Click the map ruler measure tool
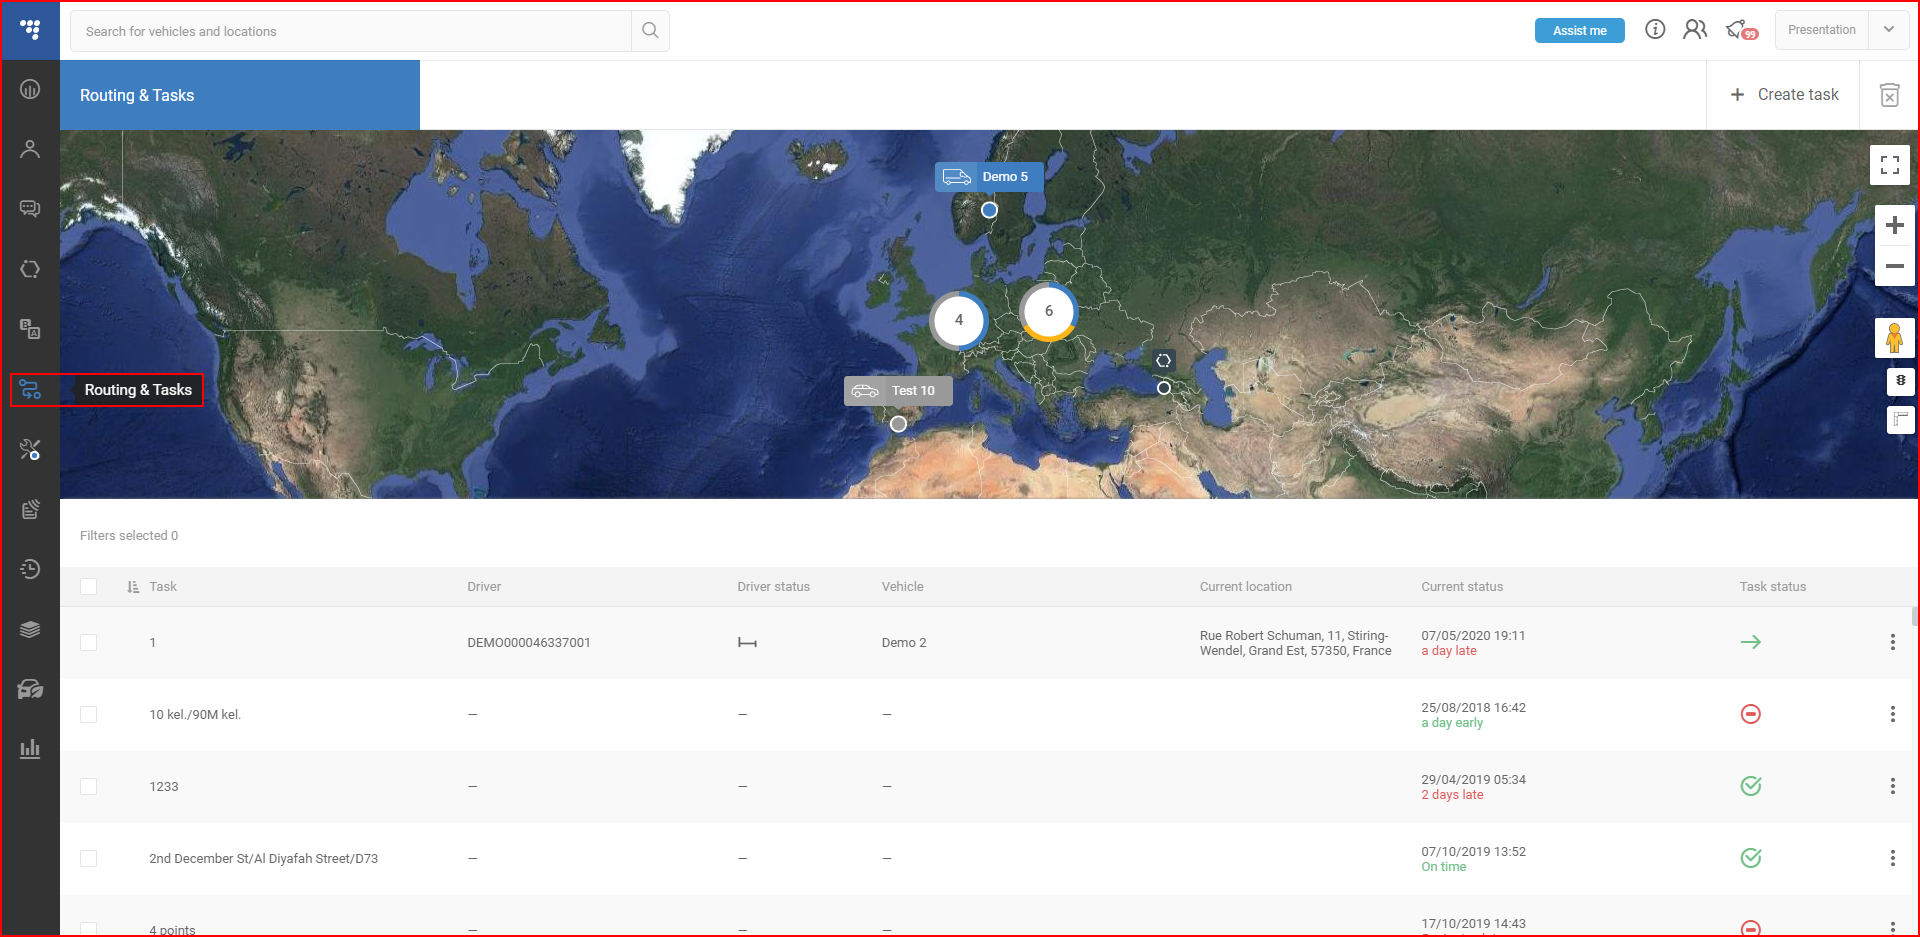The width and height of the screenshot is (1920, 937). click(1900, 420)
